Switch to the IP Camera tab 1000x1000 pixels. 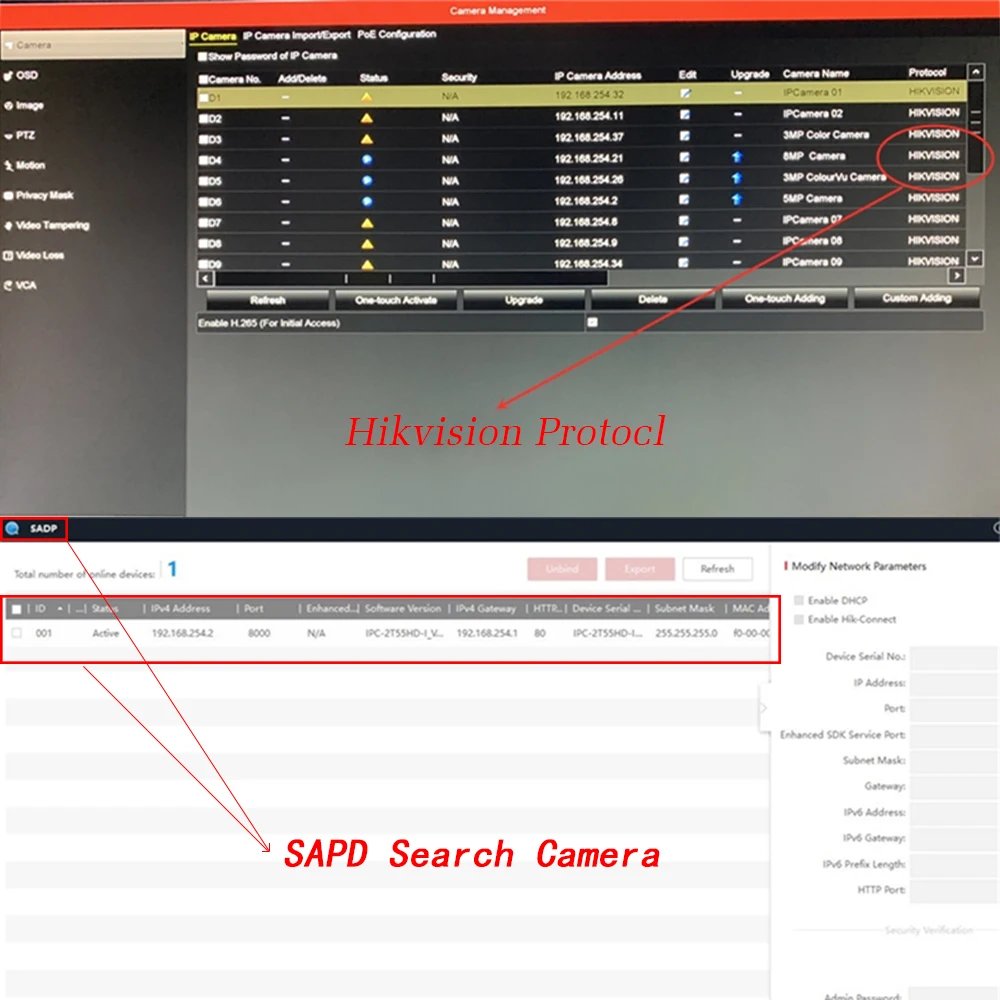tap(213, 36)
